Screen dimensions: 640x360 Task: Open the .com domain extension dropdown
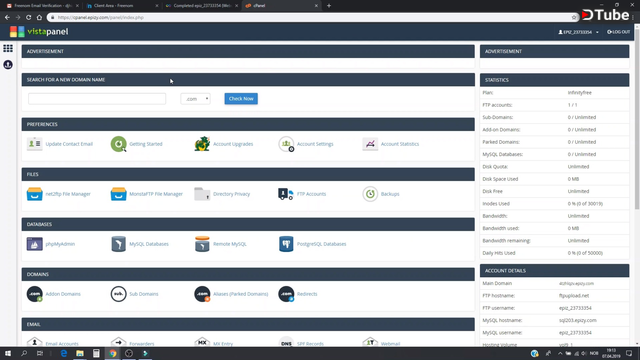[196, 99]
